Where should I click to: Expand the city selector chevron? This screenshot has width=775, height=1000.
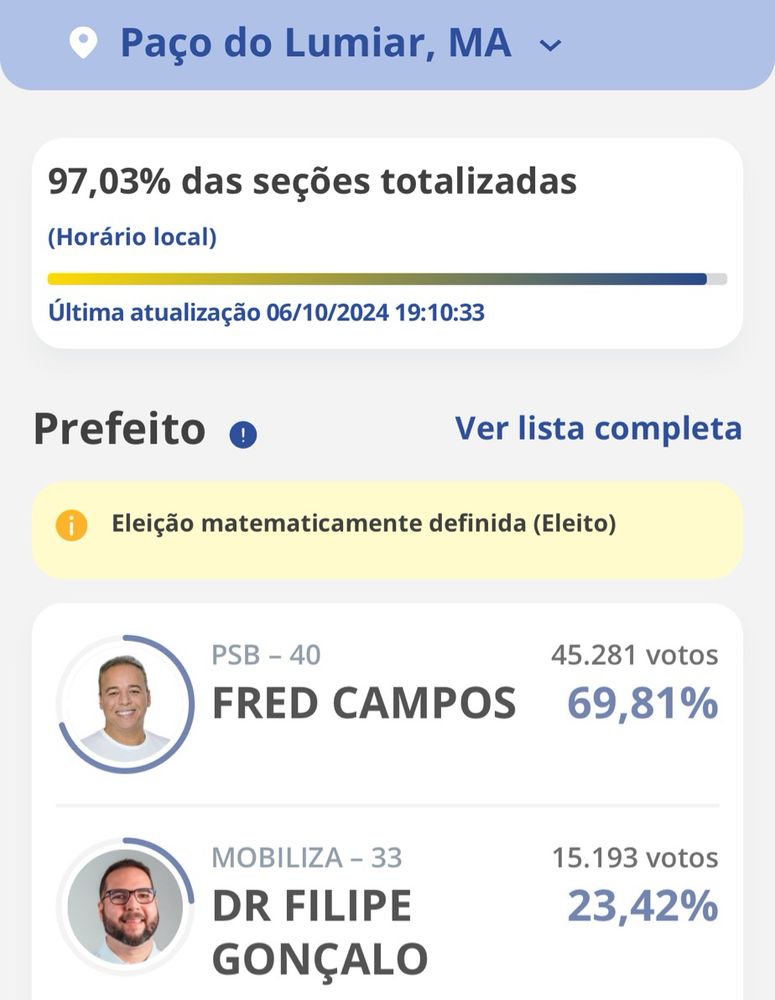point(550,45)
